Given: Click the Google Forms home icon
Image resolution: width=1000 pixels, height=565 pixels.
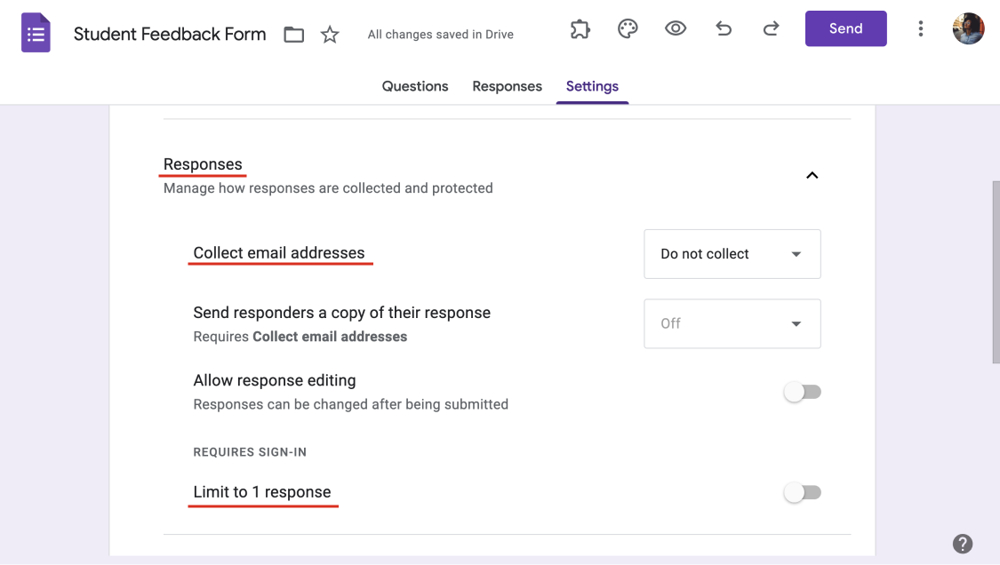Looking at the screenshot, I should coord(36,34).
